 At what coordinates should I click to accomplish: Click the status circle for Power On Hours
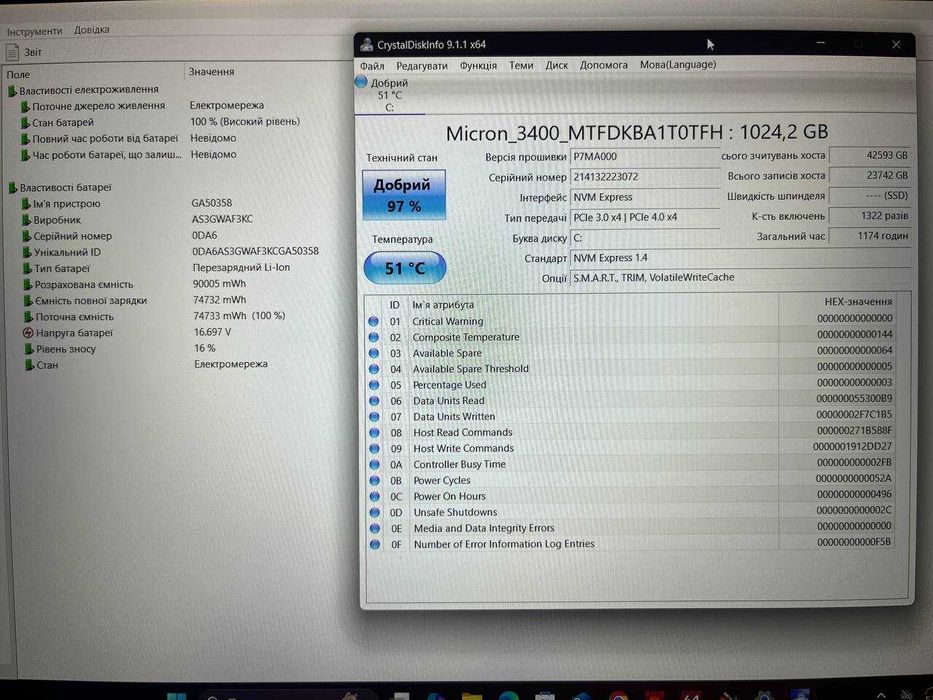click(374, 496)
